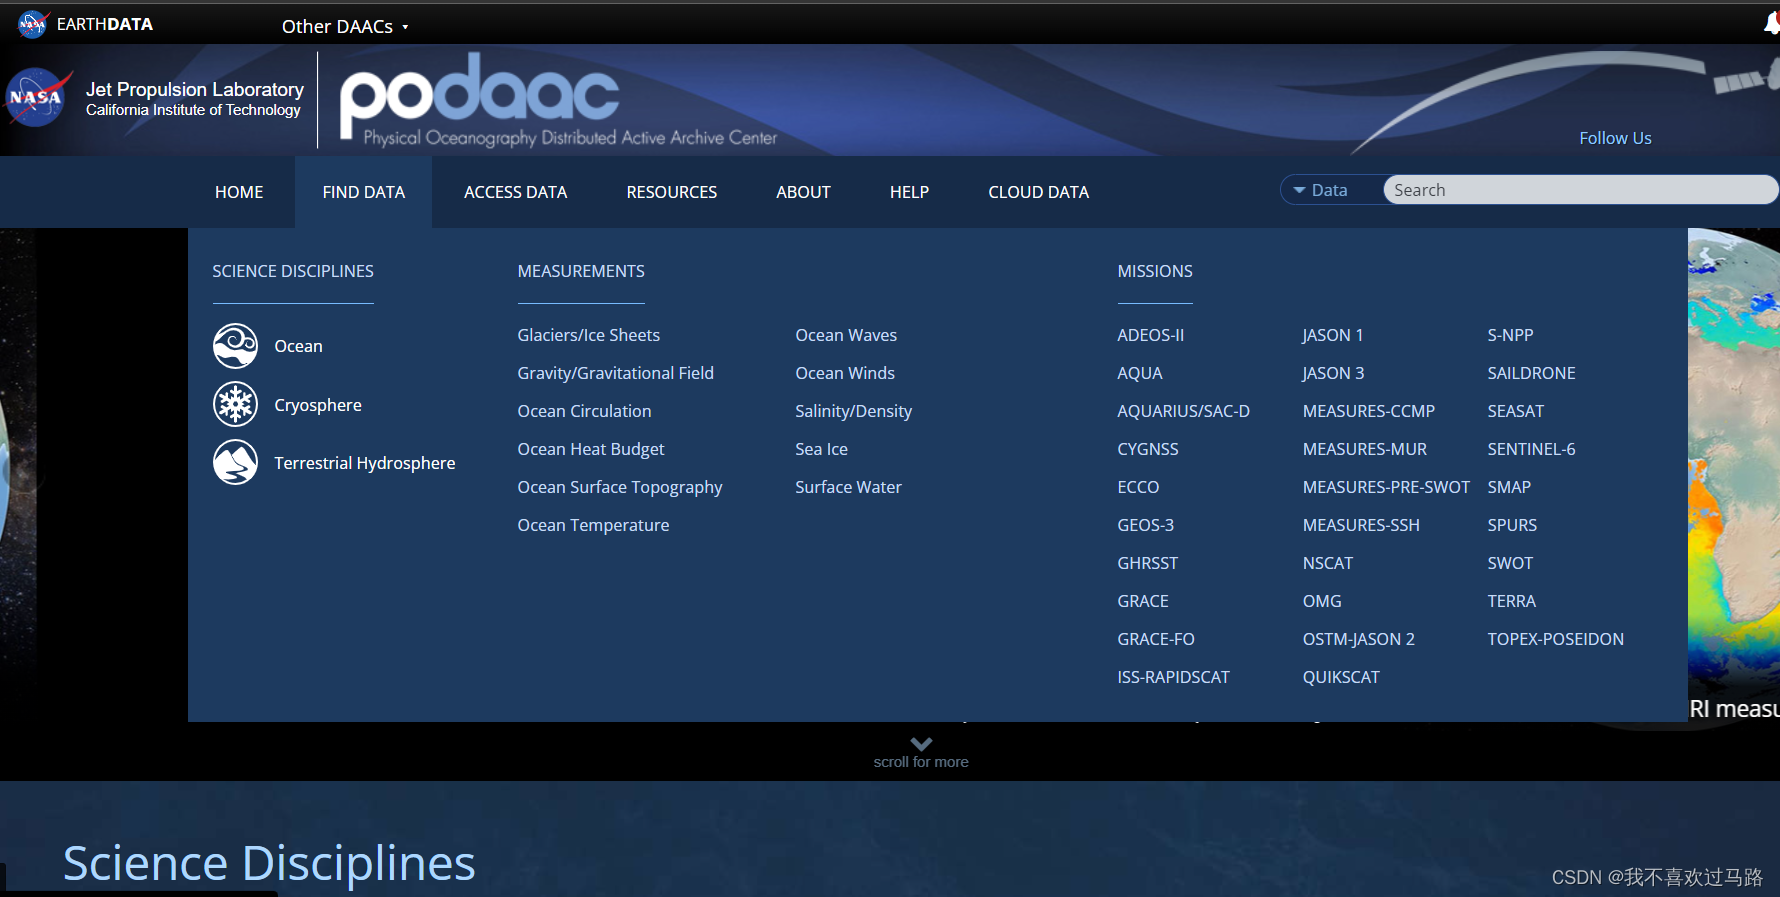
Task: Open Ocean Surface Topography measurement
Action: point(620,487)
